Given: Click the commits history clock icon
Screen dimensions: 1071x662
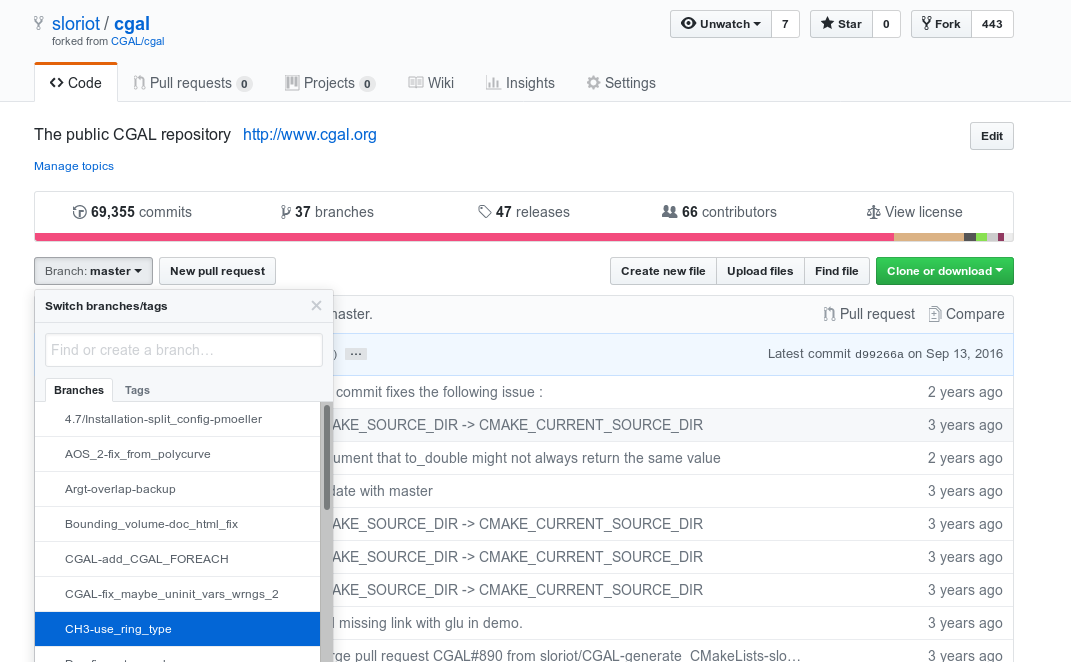Looking at the screenshot, I should (x=79, y=212).
